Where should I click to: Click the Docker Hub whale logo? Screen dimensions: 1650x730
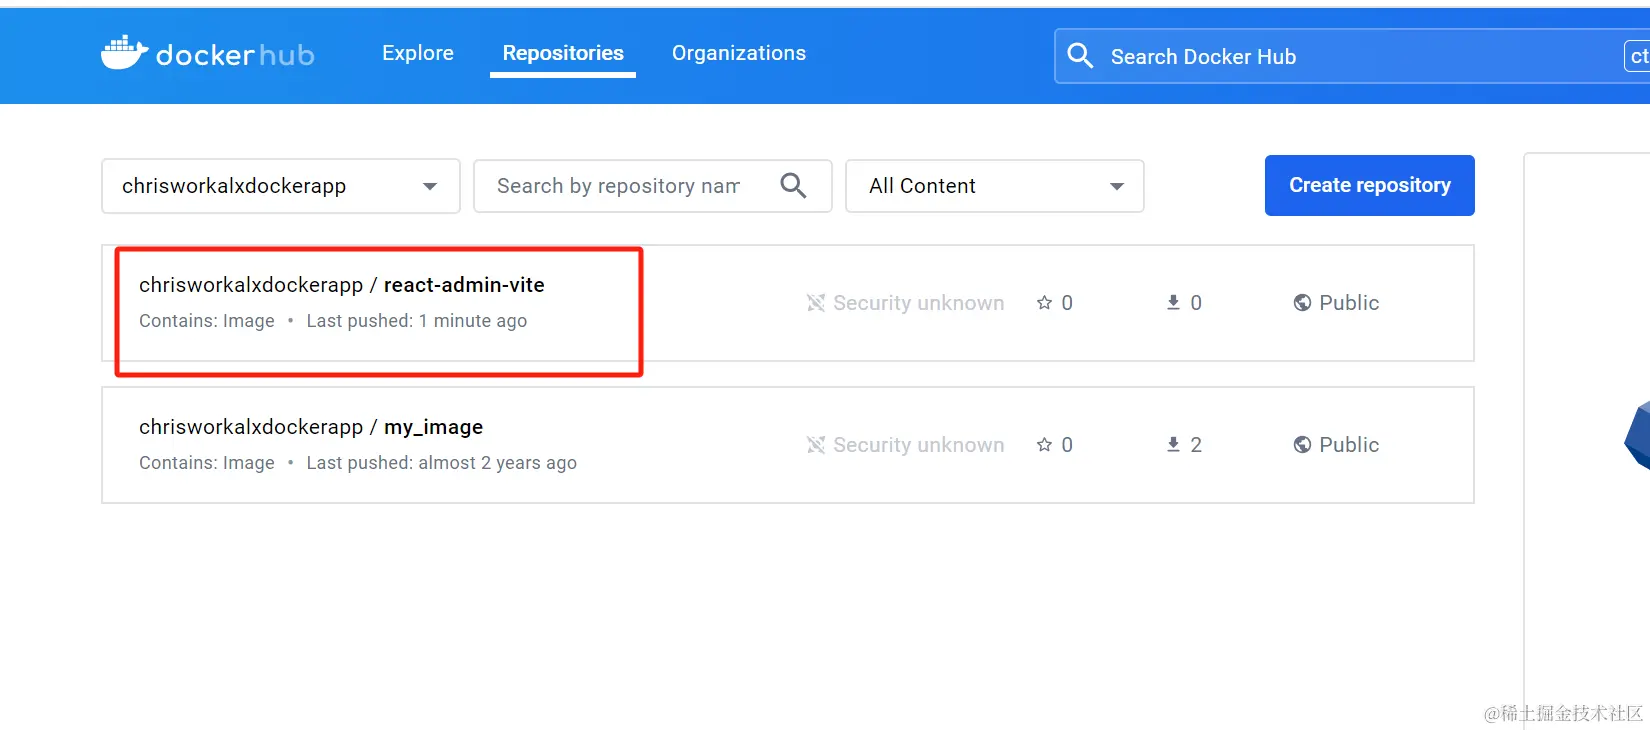tap(124, 53)
